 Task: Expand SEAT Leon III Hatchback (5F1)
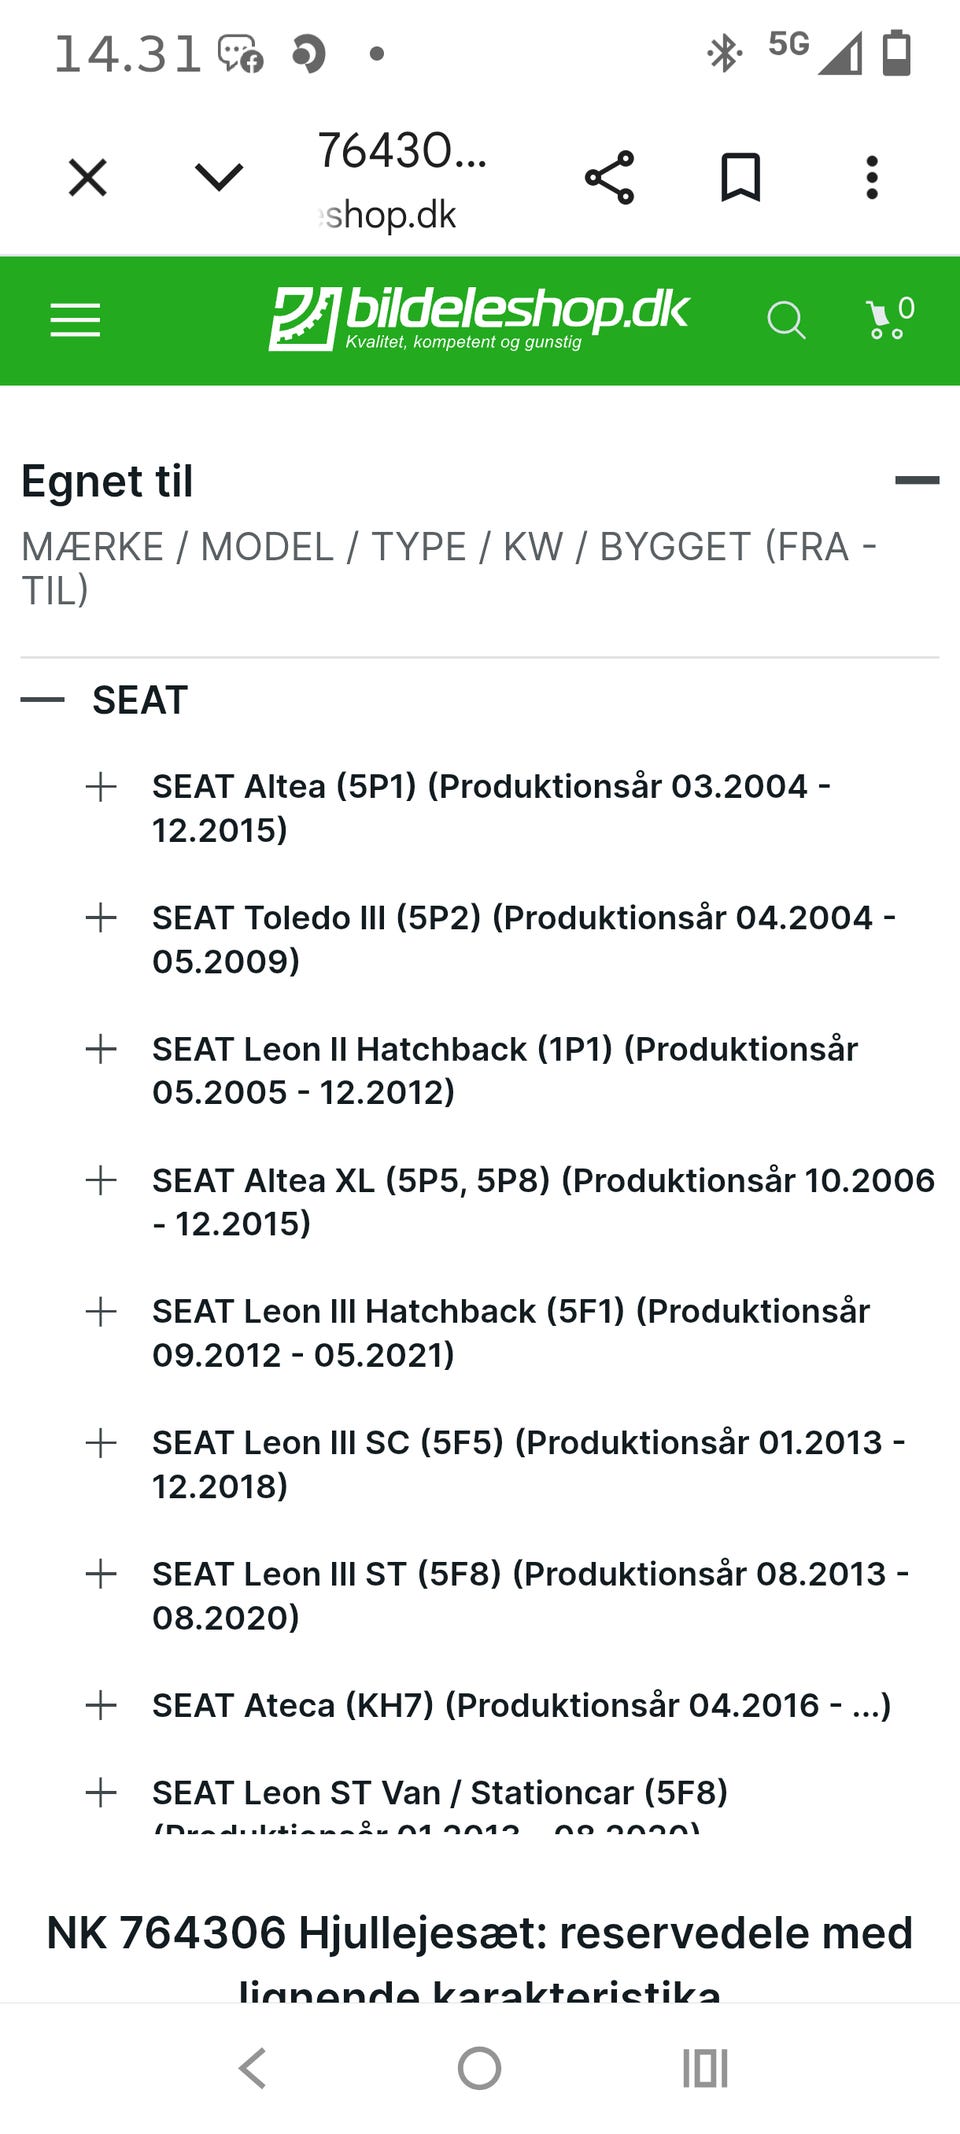[x=101, y=1312]
